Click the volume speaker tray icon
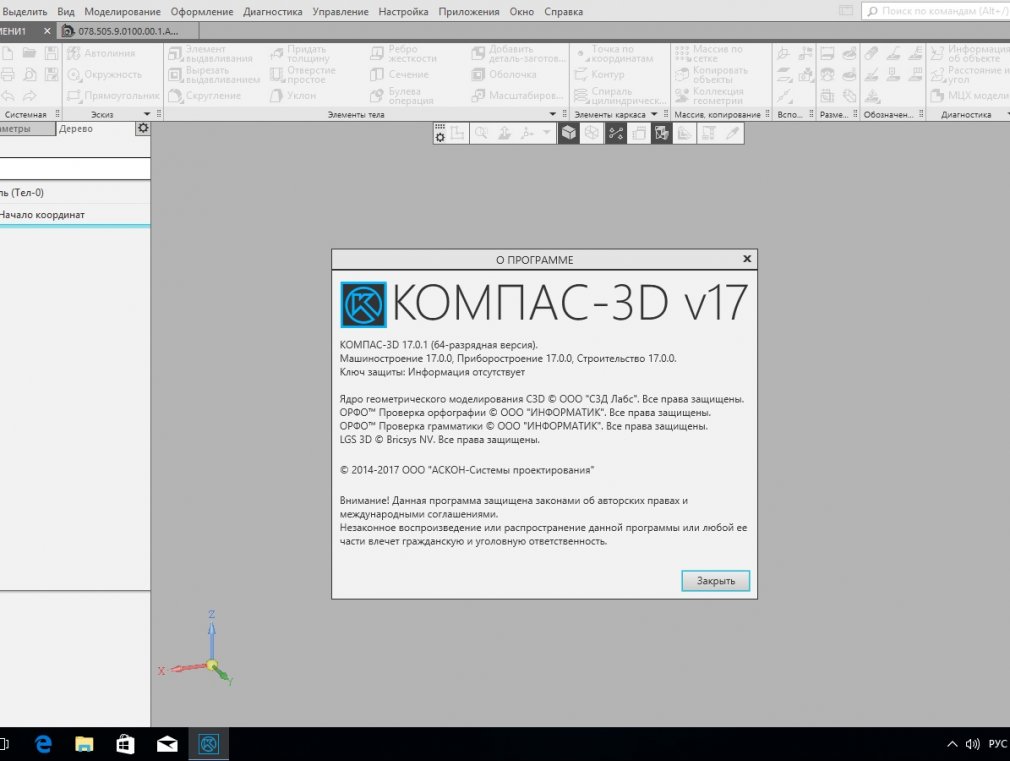This screenshot has height=761, width=1010. [x=972, y=744]
